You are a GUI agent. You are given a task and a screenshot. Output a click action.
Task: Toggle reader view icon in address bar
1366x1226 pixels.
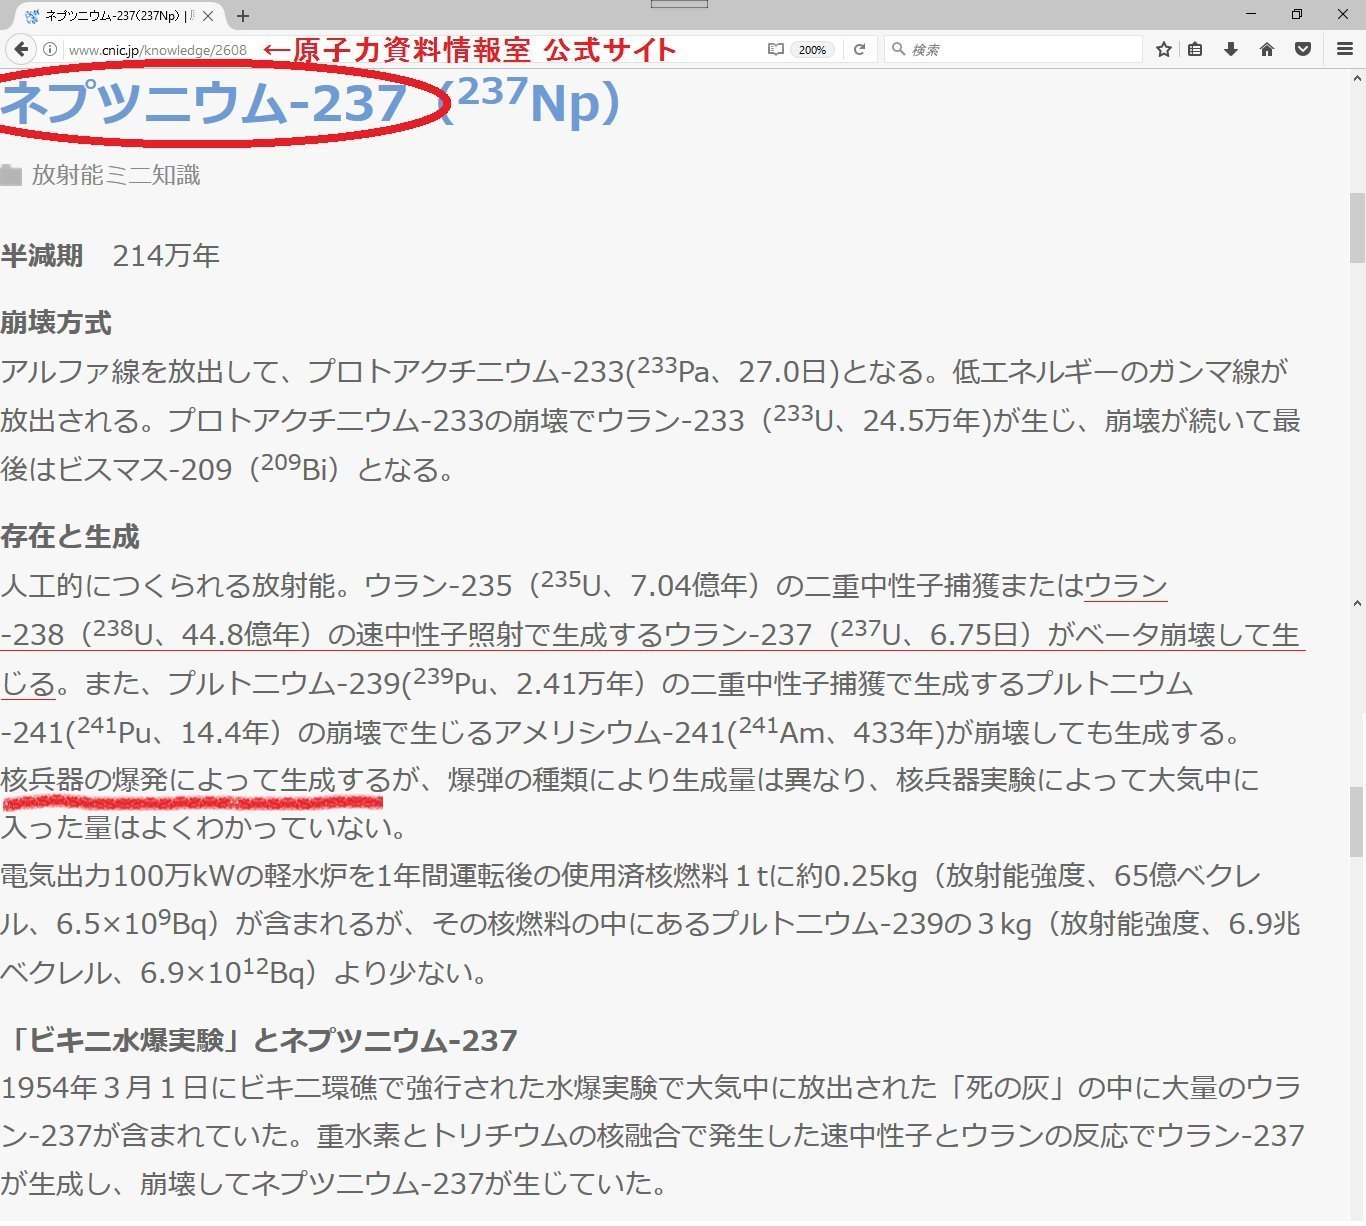coord(775,49)
